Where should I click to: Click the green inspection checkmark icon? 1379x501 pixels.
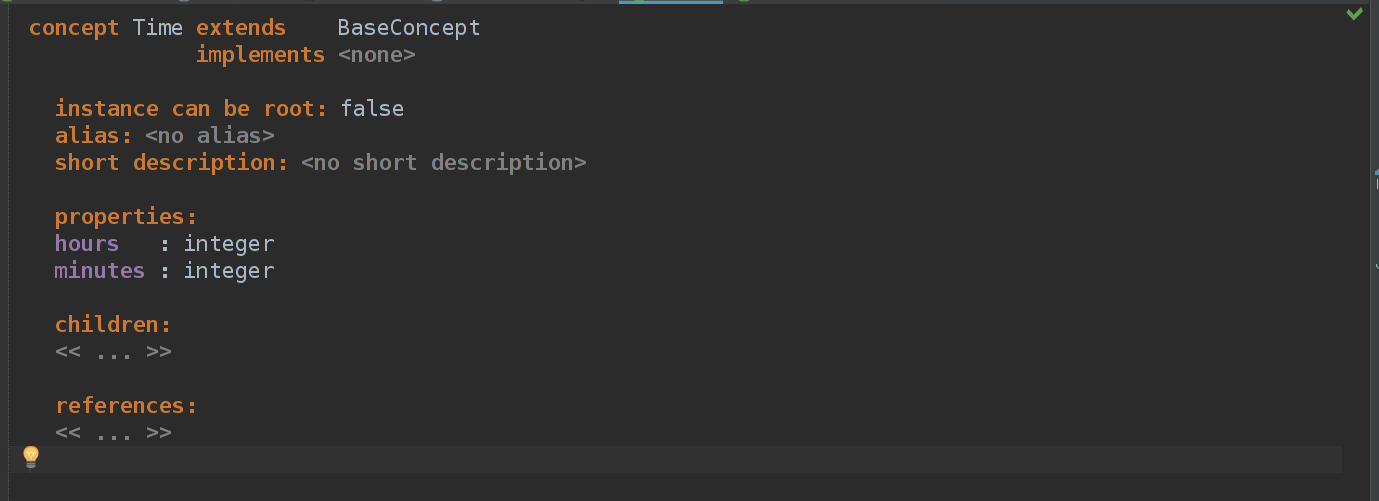coord(1355,14)
